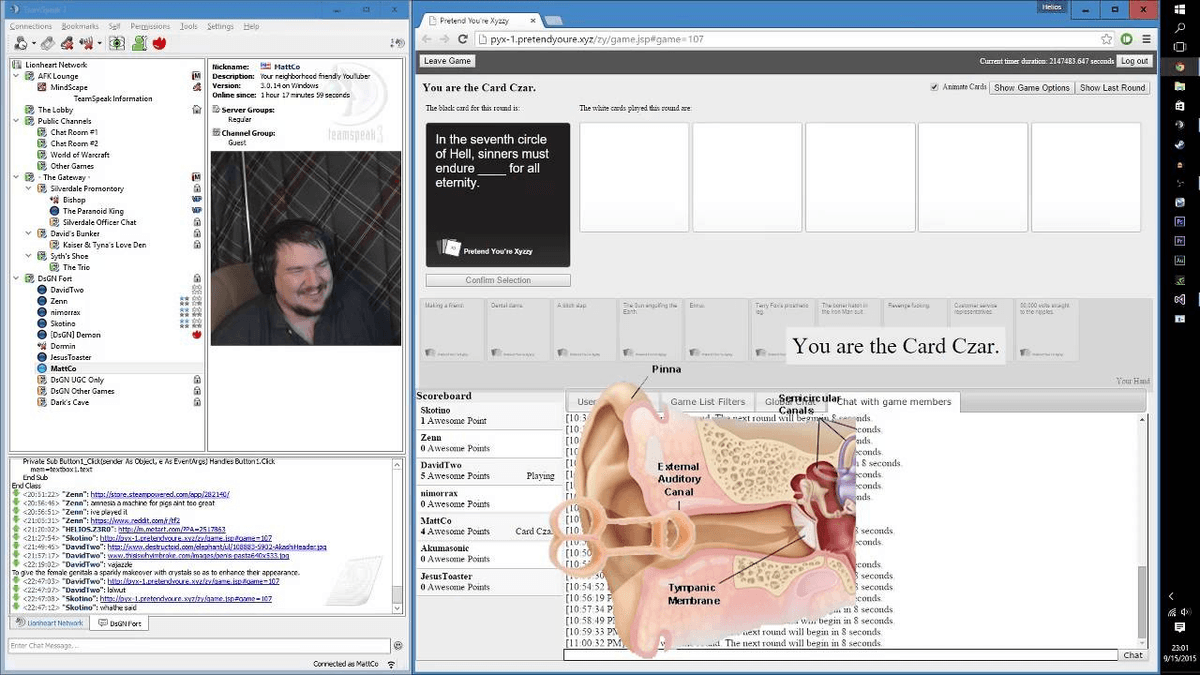The height and width of the screenshot is (675, 1200).
Task: Click the TeamSpeak Connect icon in toolbar
Action: pyautogui.click(x=20, y=43)
